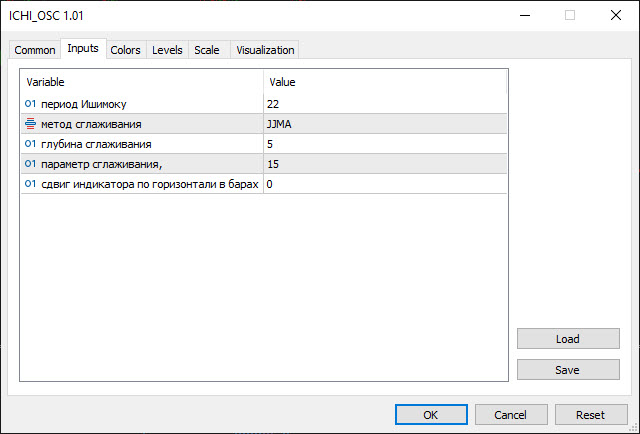This screenshot has height=434, width=640.
Task: Click the integer icon beside глубина сглаживания
Action: pyautogui.click(x=29, y=144)
